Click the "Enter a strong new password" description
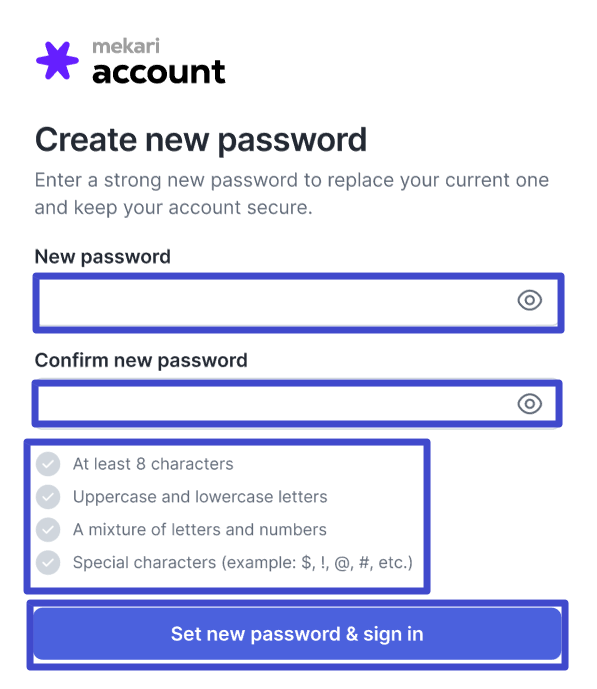Screen dimensions: 597x689 click(292, 194)
